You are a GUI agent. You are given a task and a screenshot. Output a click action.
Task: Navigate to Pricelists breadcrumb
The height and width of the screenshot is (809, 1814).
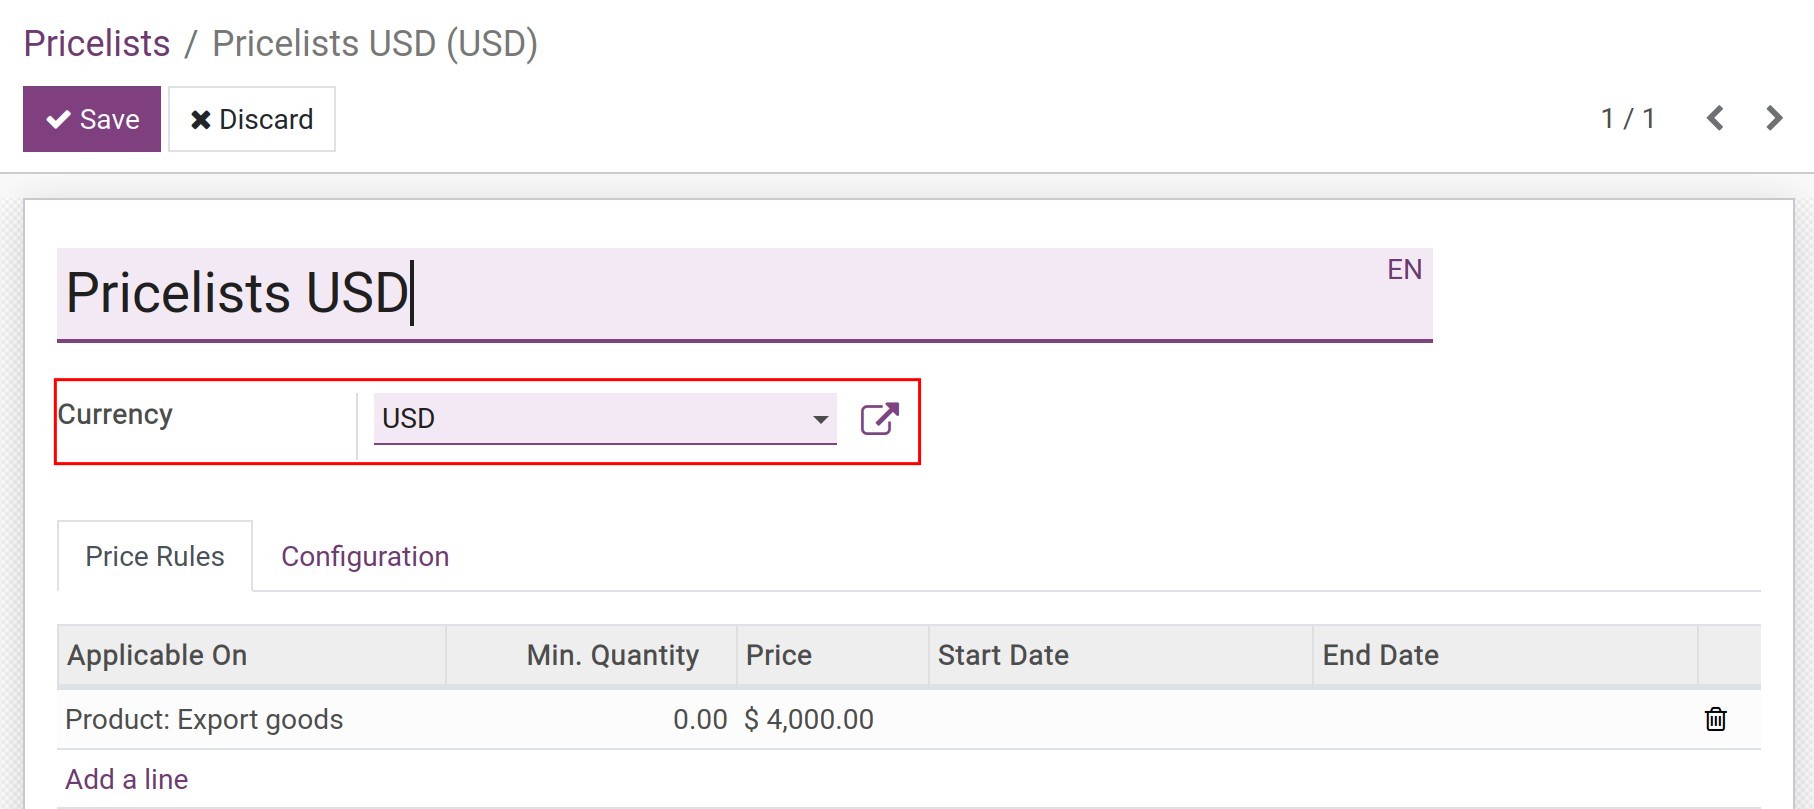[x=97, y=44]
